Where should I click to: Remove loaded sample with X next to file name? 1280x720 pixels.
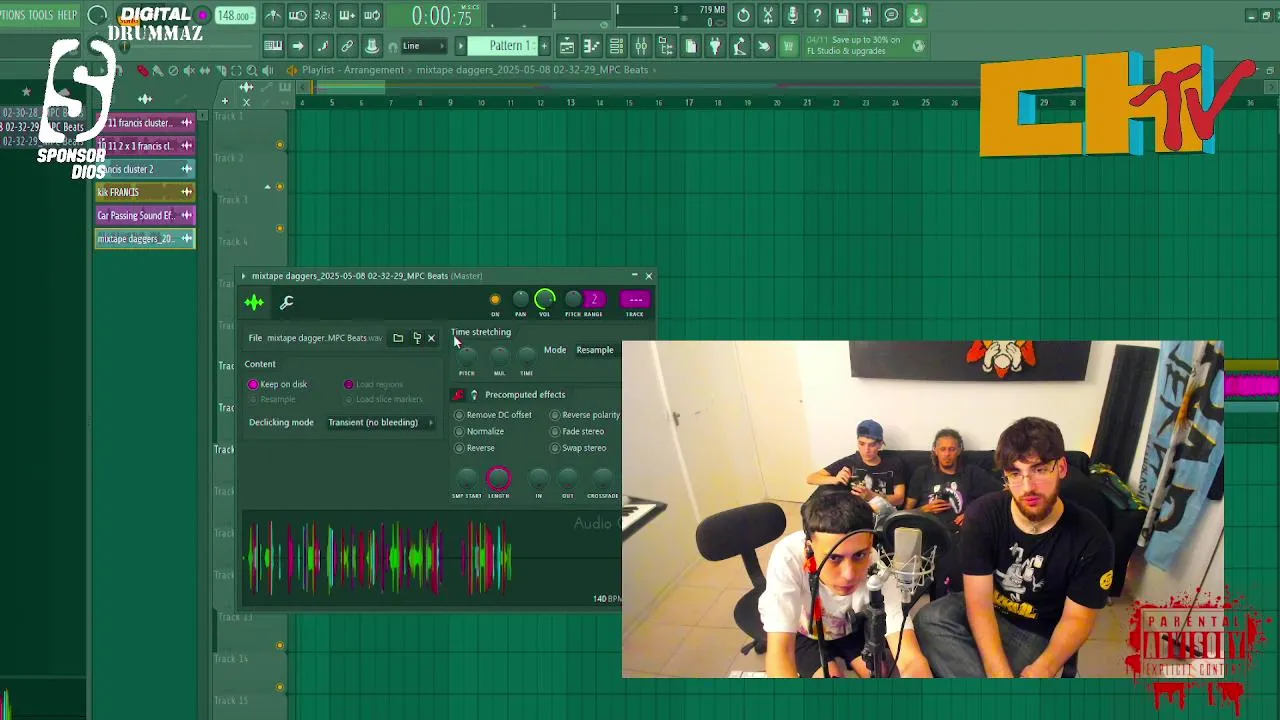431,338
